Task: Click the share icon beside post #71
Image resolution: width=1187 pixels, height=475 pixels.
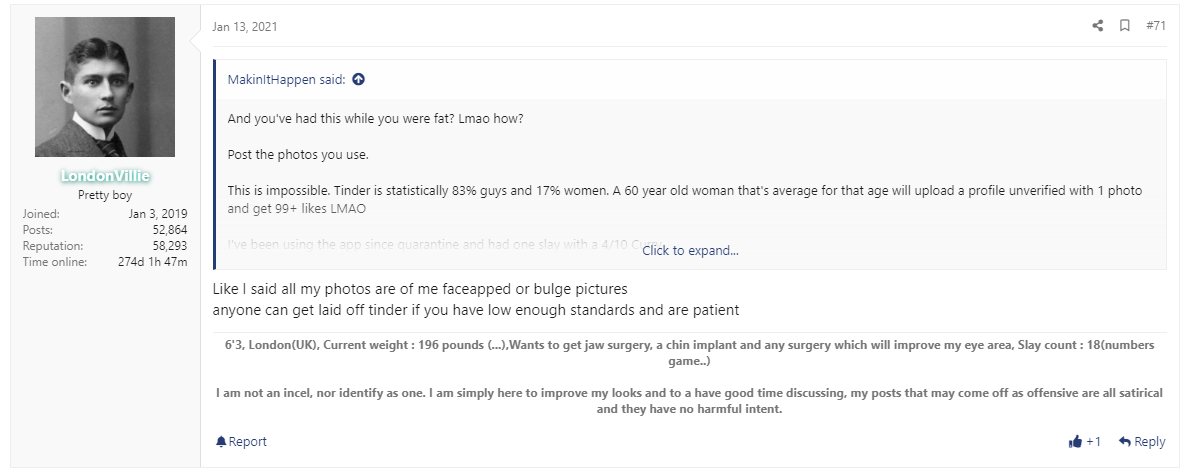Action: (x=1098, y=26)
